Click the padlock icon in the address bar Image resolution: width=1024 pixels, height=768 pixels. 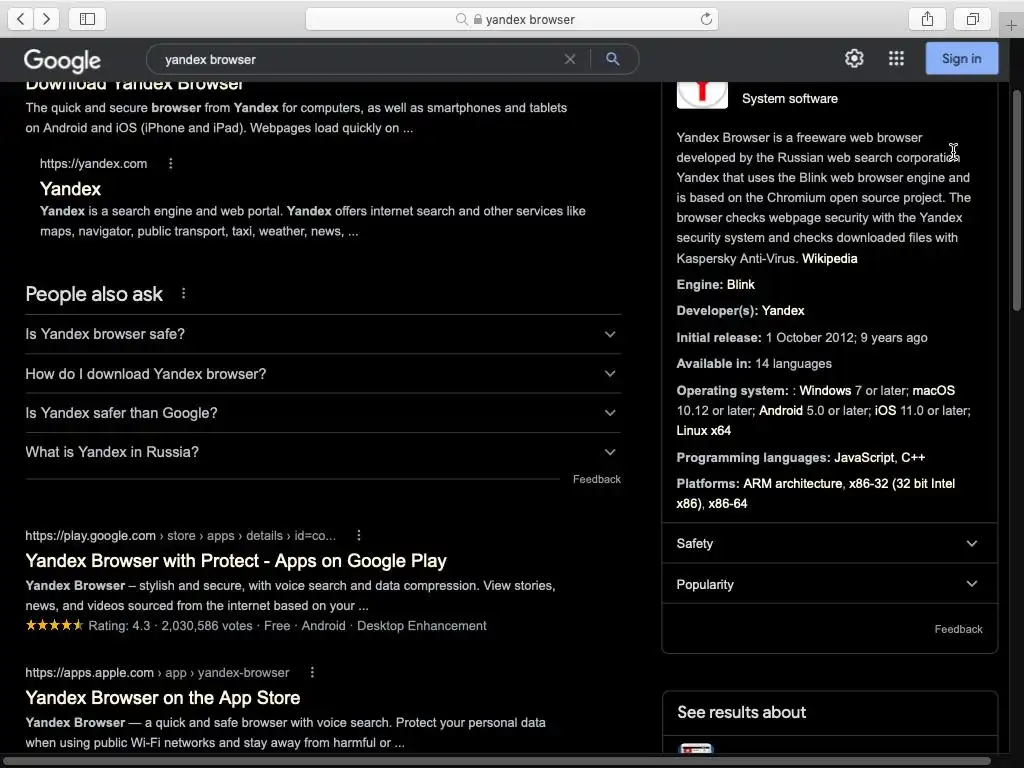point(478,20)
